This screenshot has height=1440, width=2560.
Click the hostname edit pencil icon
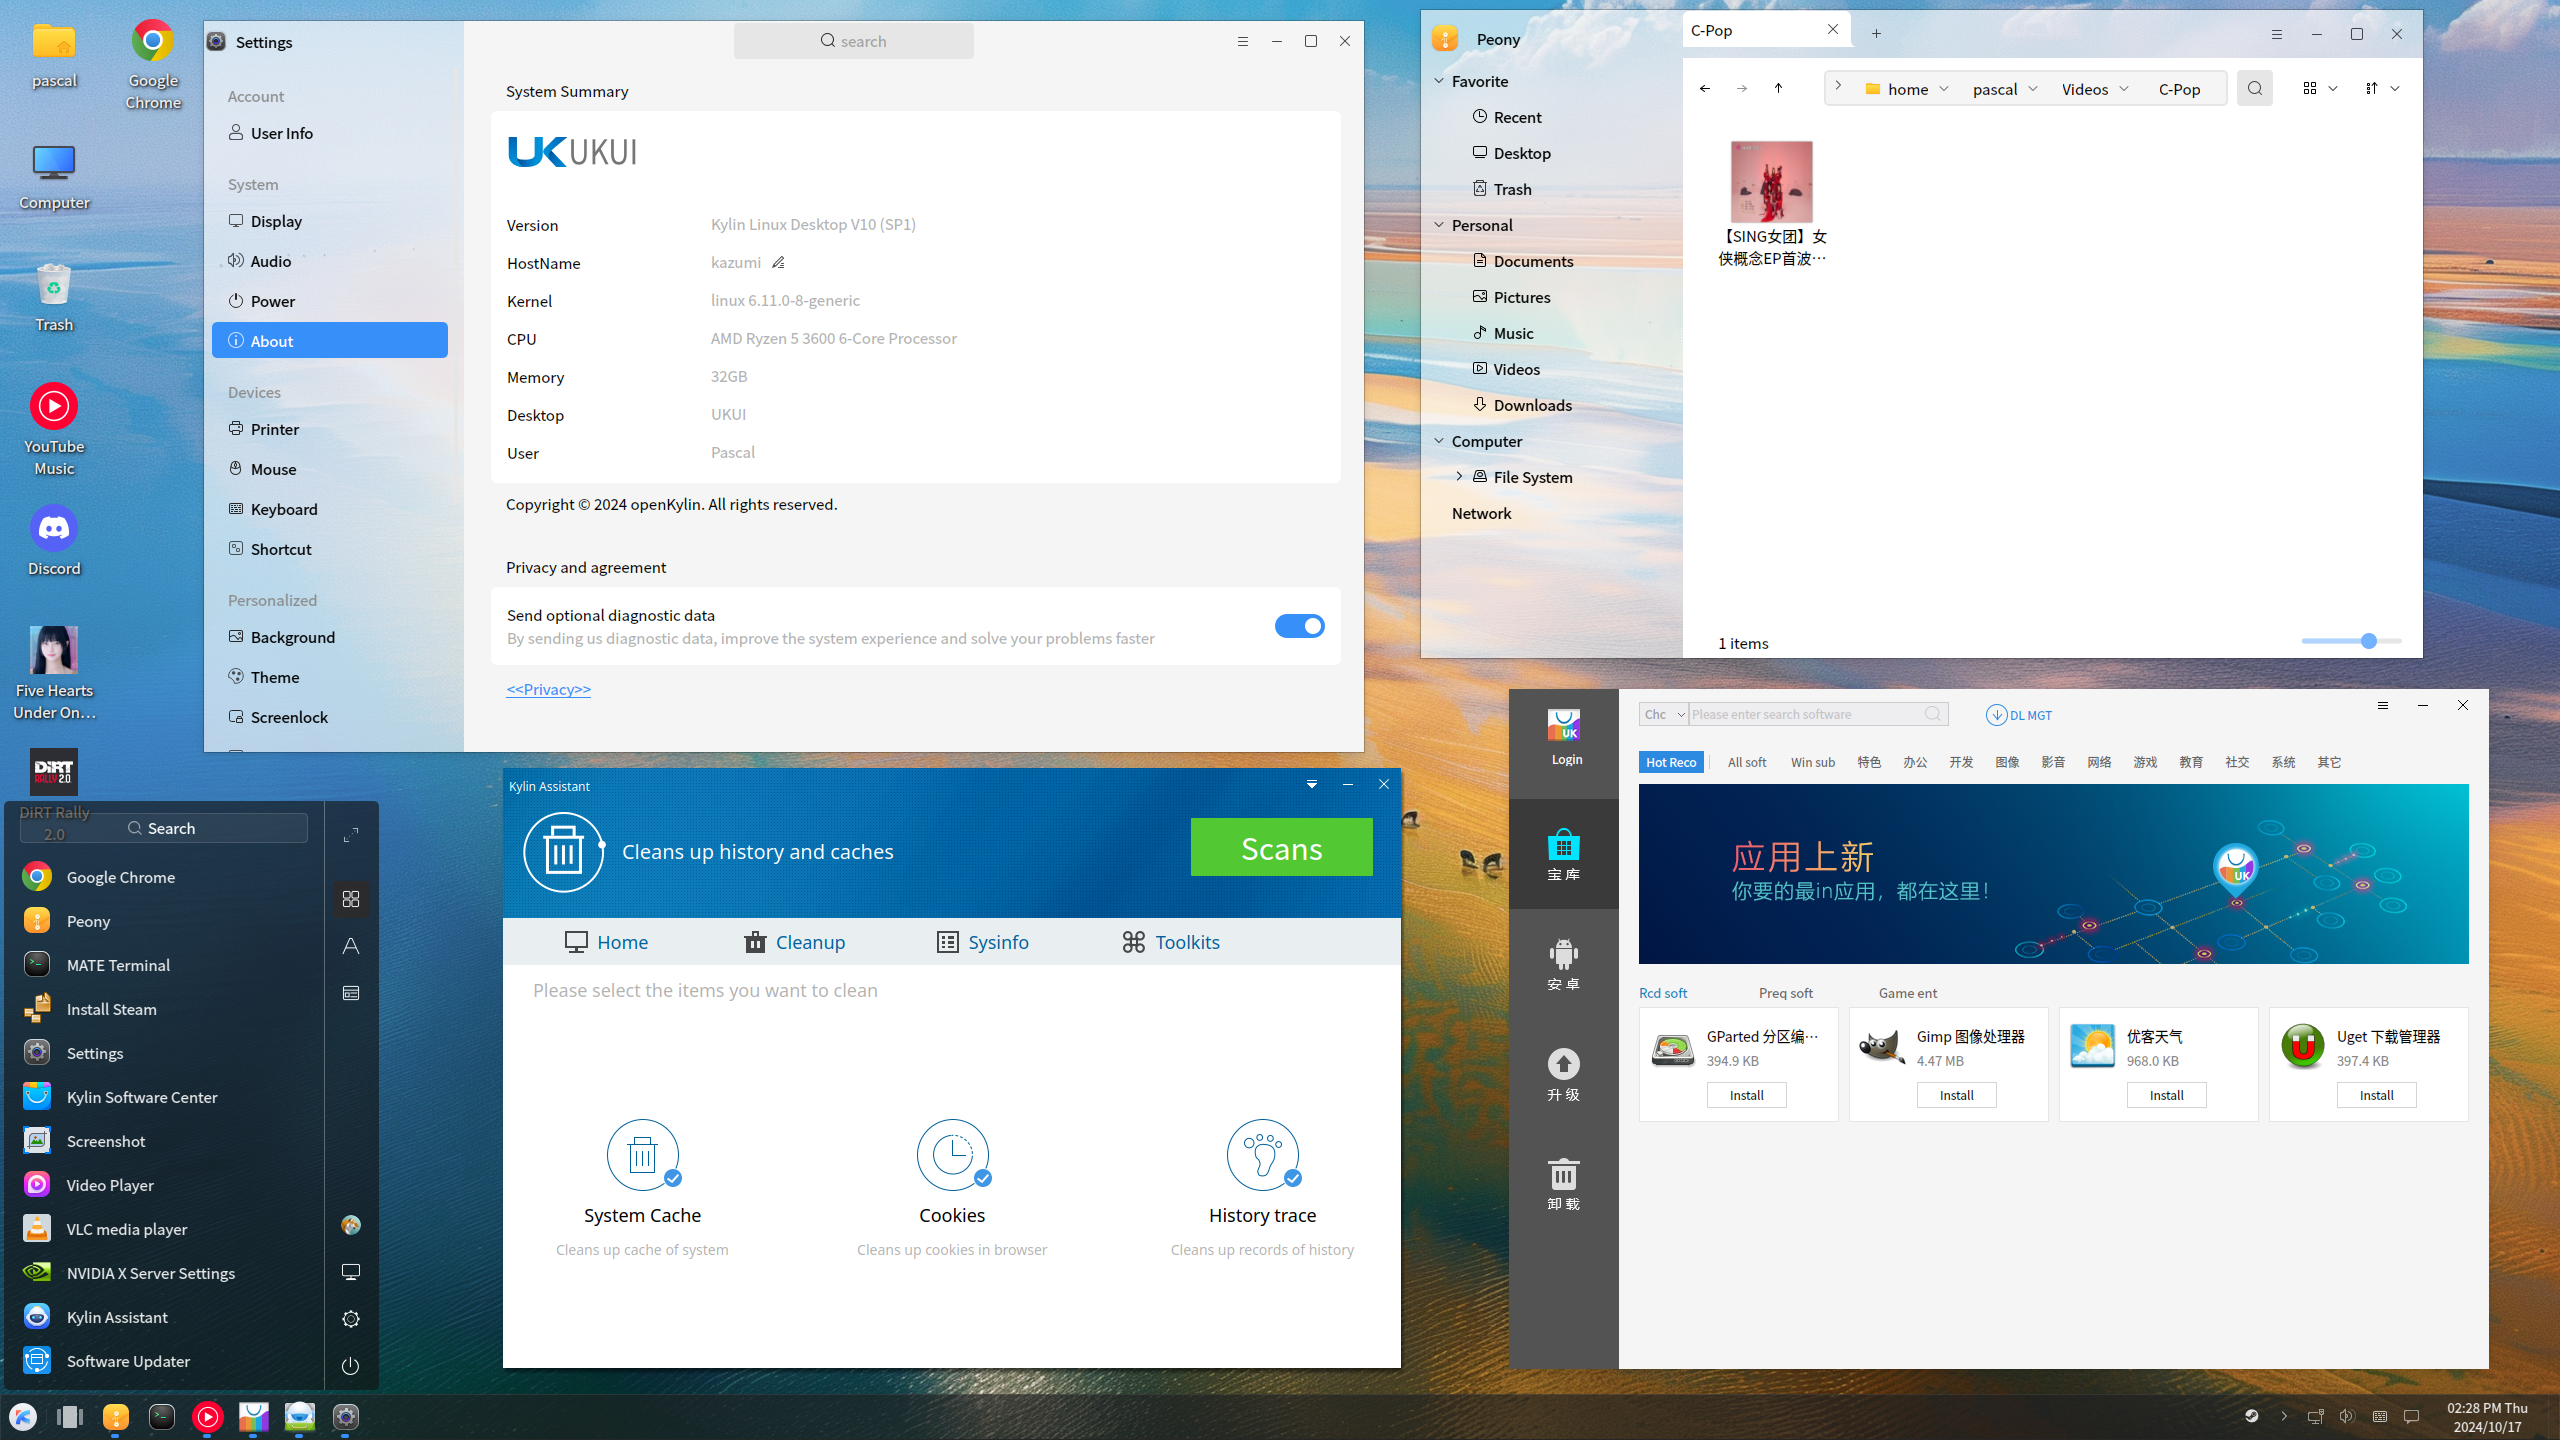(x=778, y=263)
